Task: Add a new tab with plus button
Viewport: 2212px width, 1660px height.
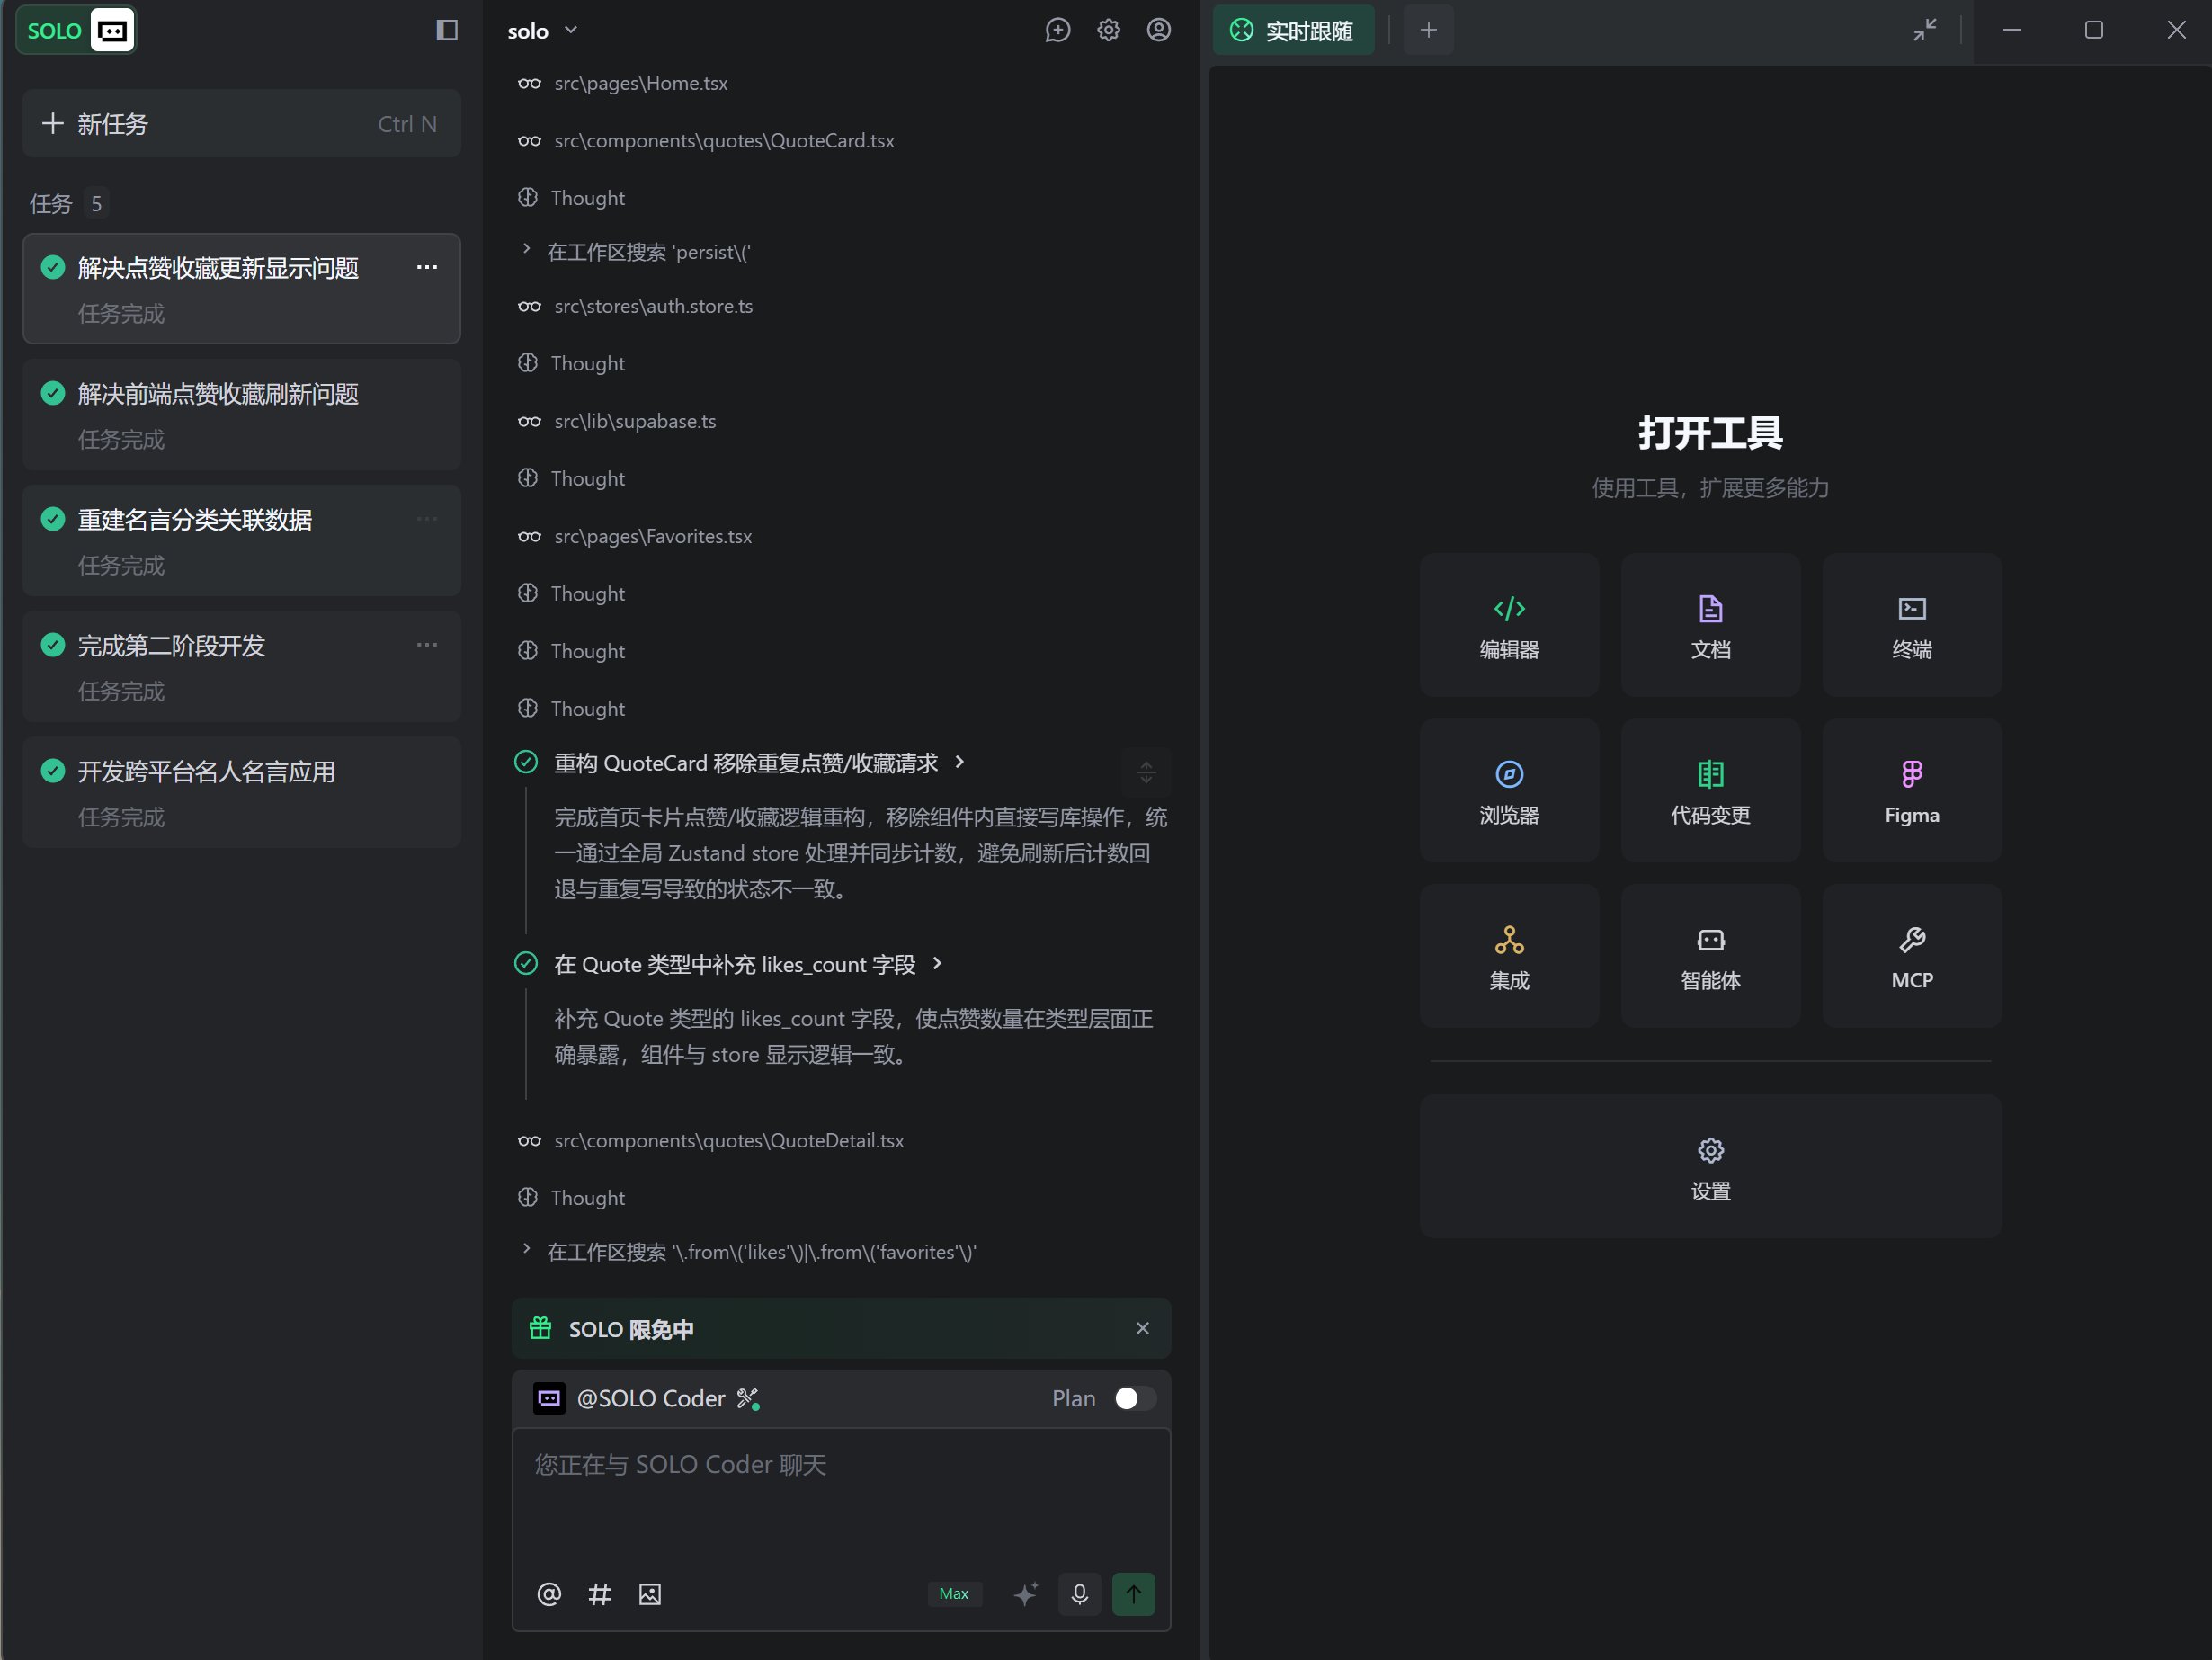Action: click(x=1428, y=30)
